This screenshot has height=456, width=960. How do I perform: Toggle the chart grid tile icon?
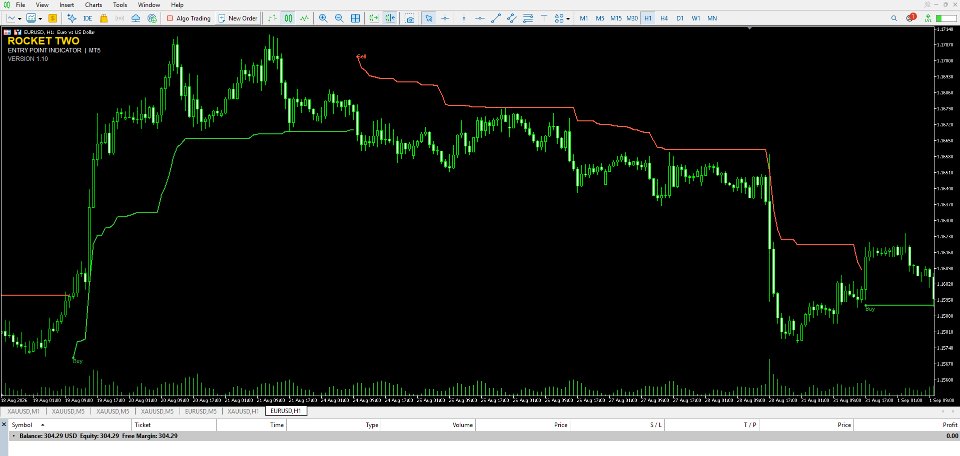point(355,18)
